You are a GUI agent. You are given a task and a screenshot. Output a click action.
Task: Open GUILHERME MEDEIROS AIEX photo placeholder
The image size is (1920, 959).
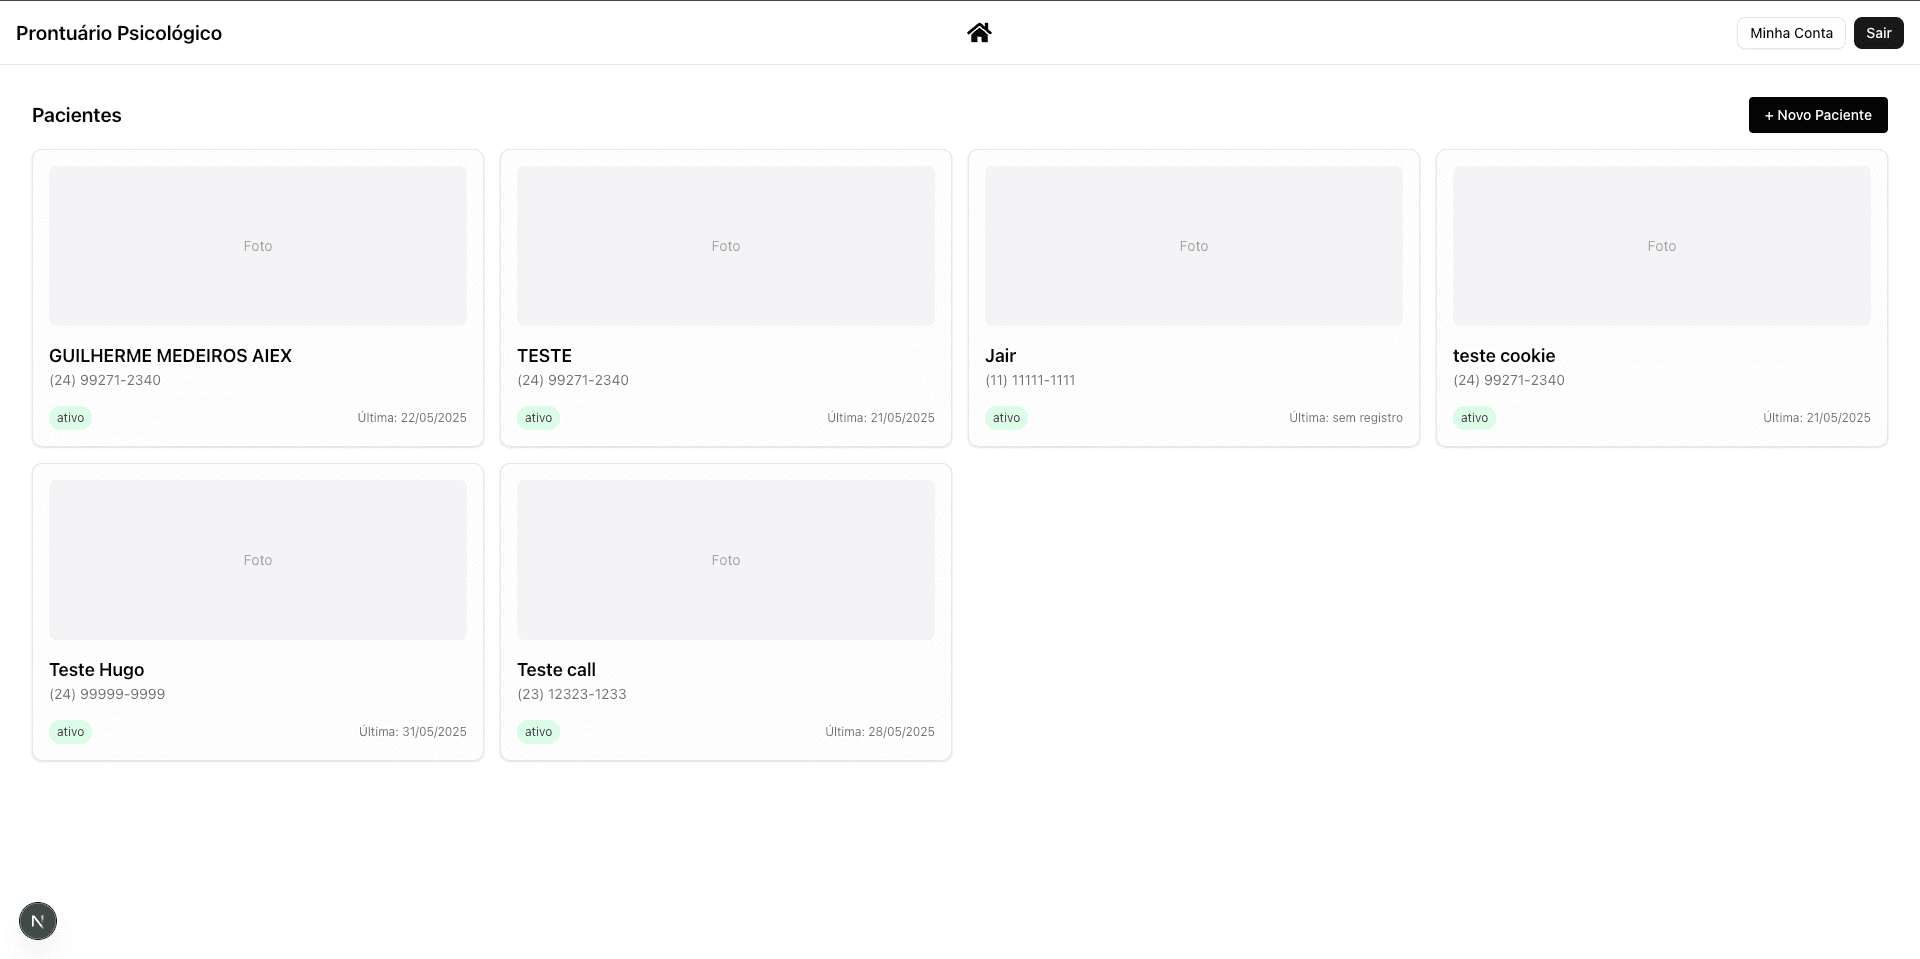(x=258, y=246)
